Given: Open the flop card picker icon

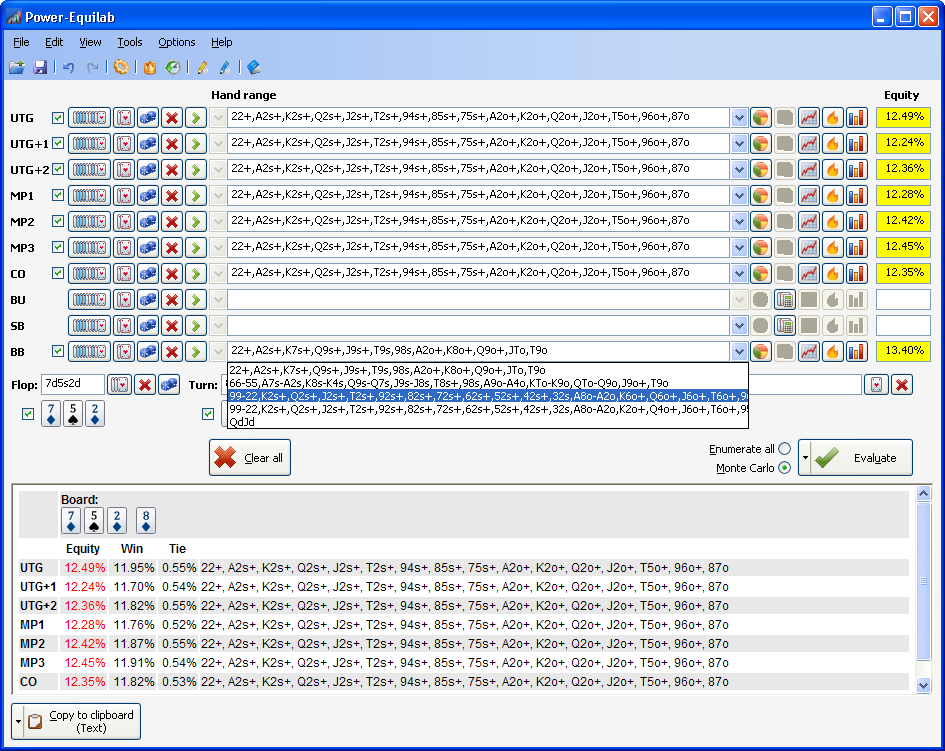Looking at the screenshot, I should [120, 385].
